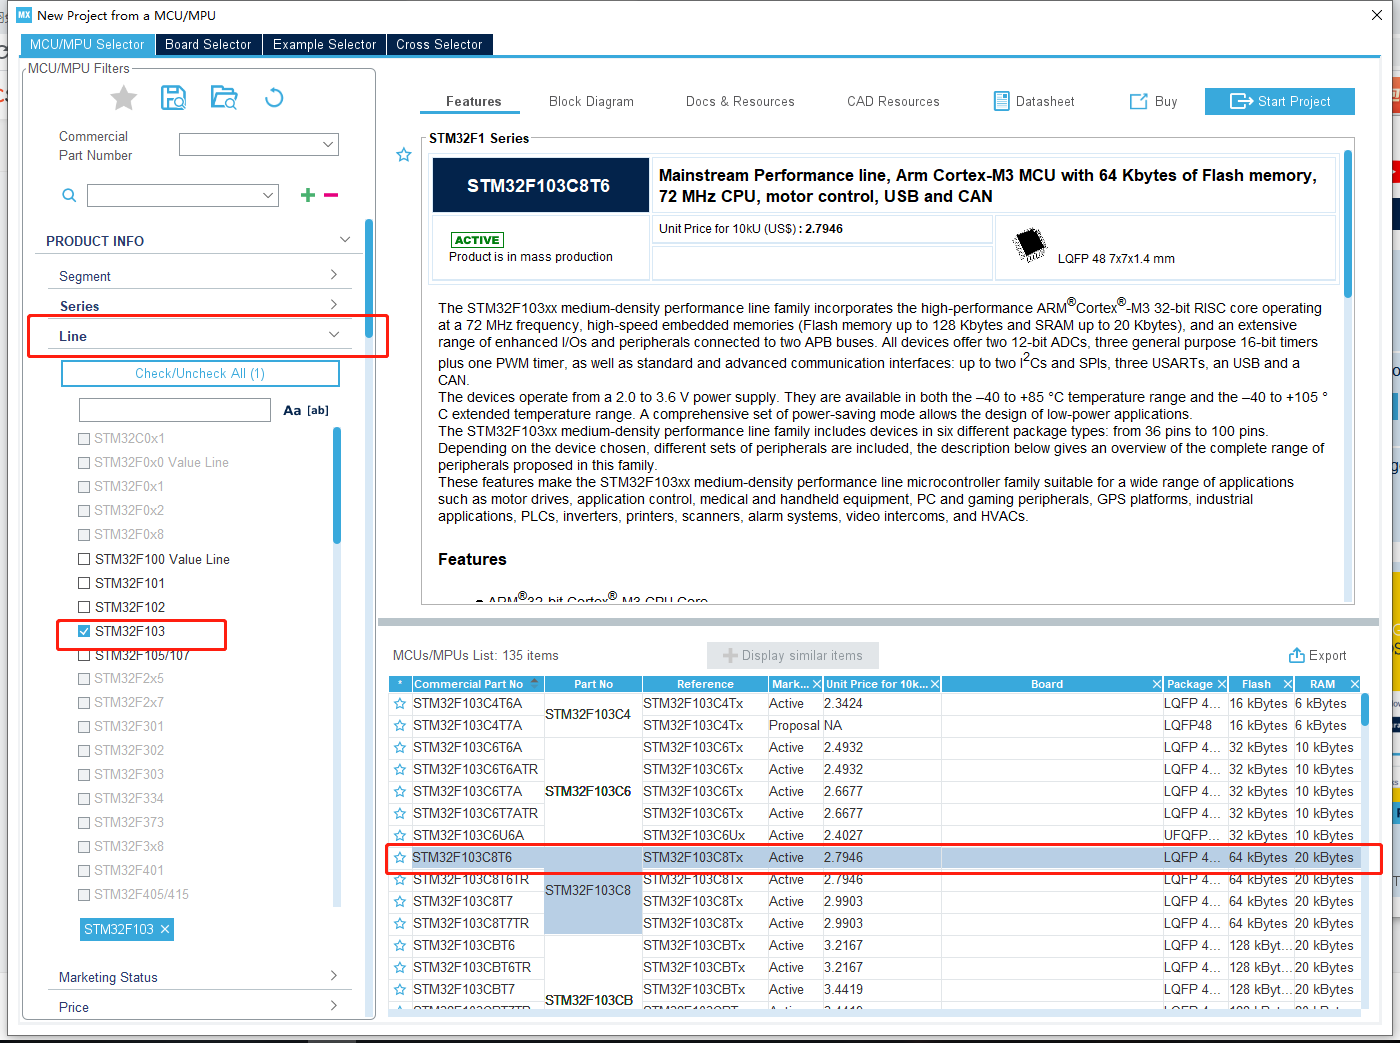Open the CAD Resources tab

tap(893, 101)
